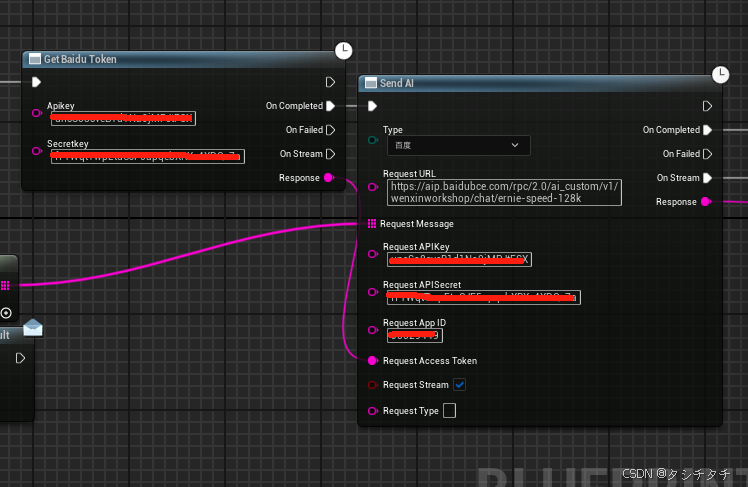Click On Completed pin of Get Baidu Token

point(330,106)
